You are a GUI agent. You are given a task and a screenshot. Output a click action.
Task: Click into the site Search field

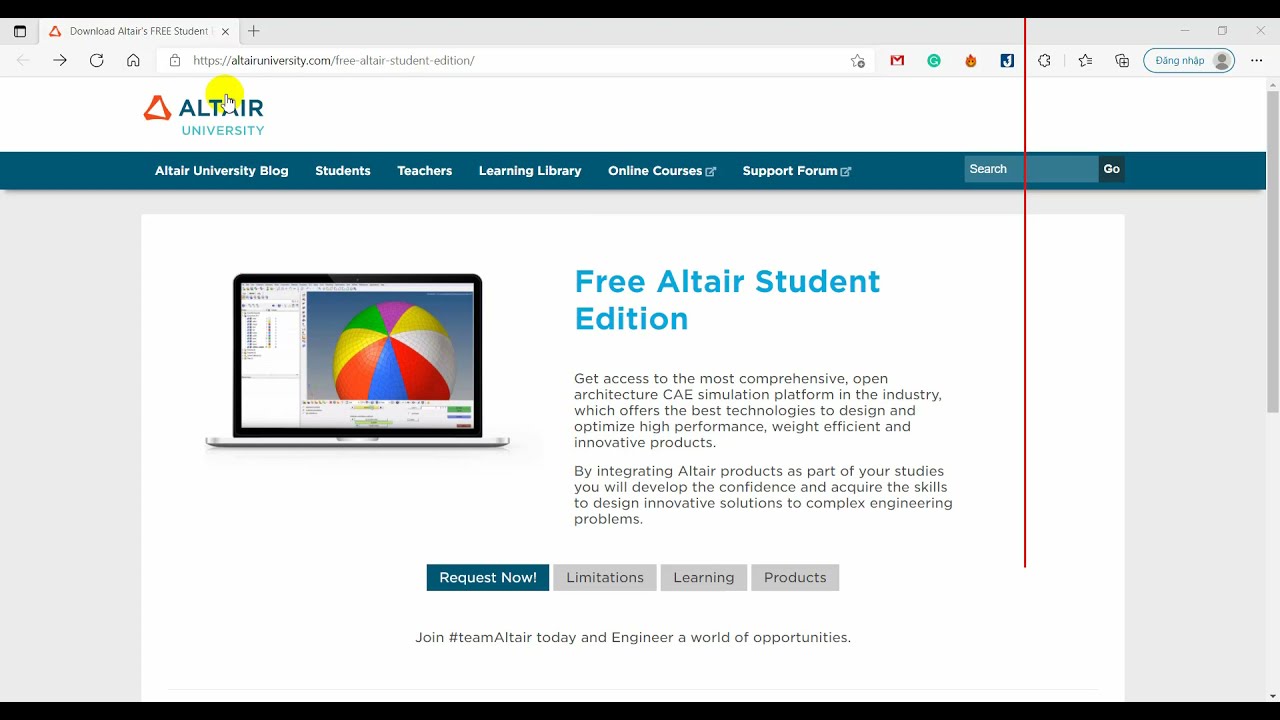click(x=1031, y=169)
